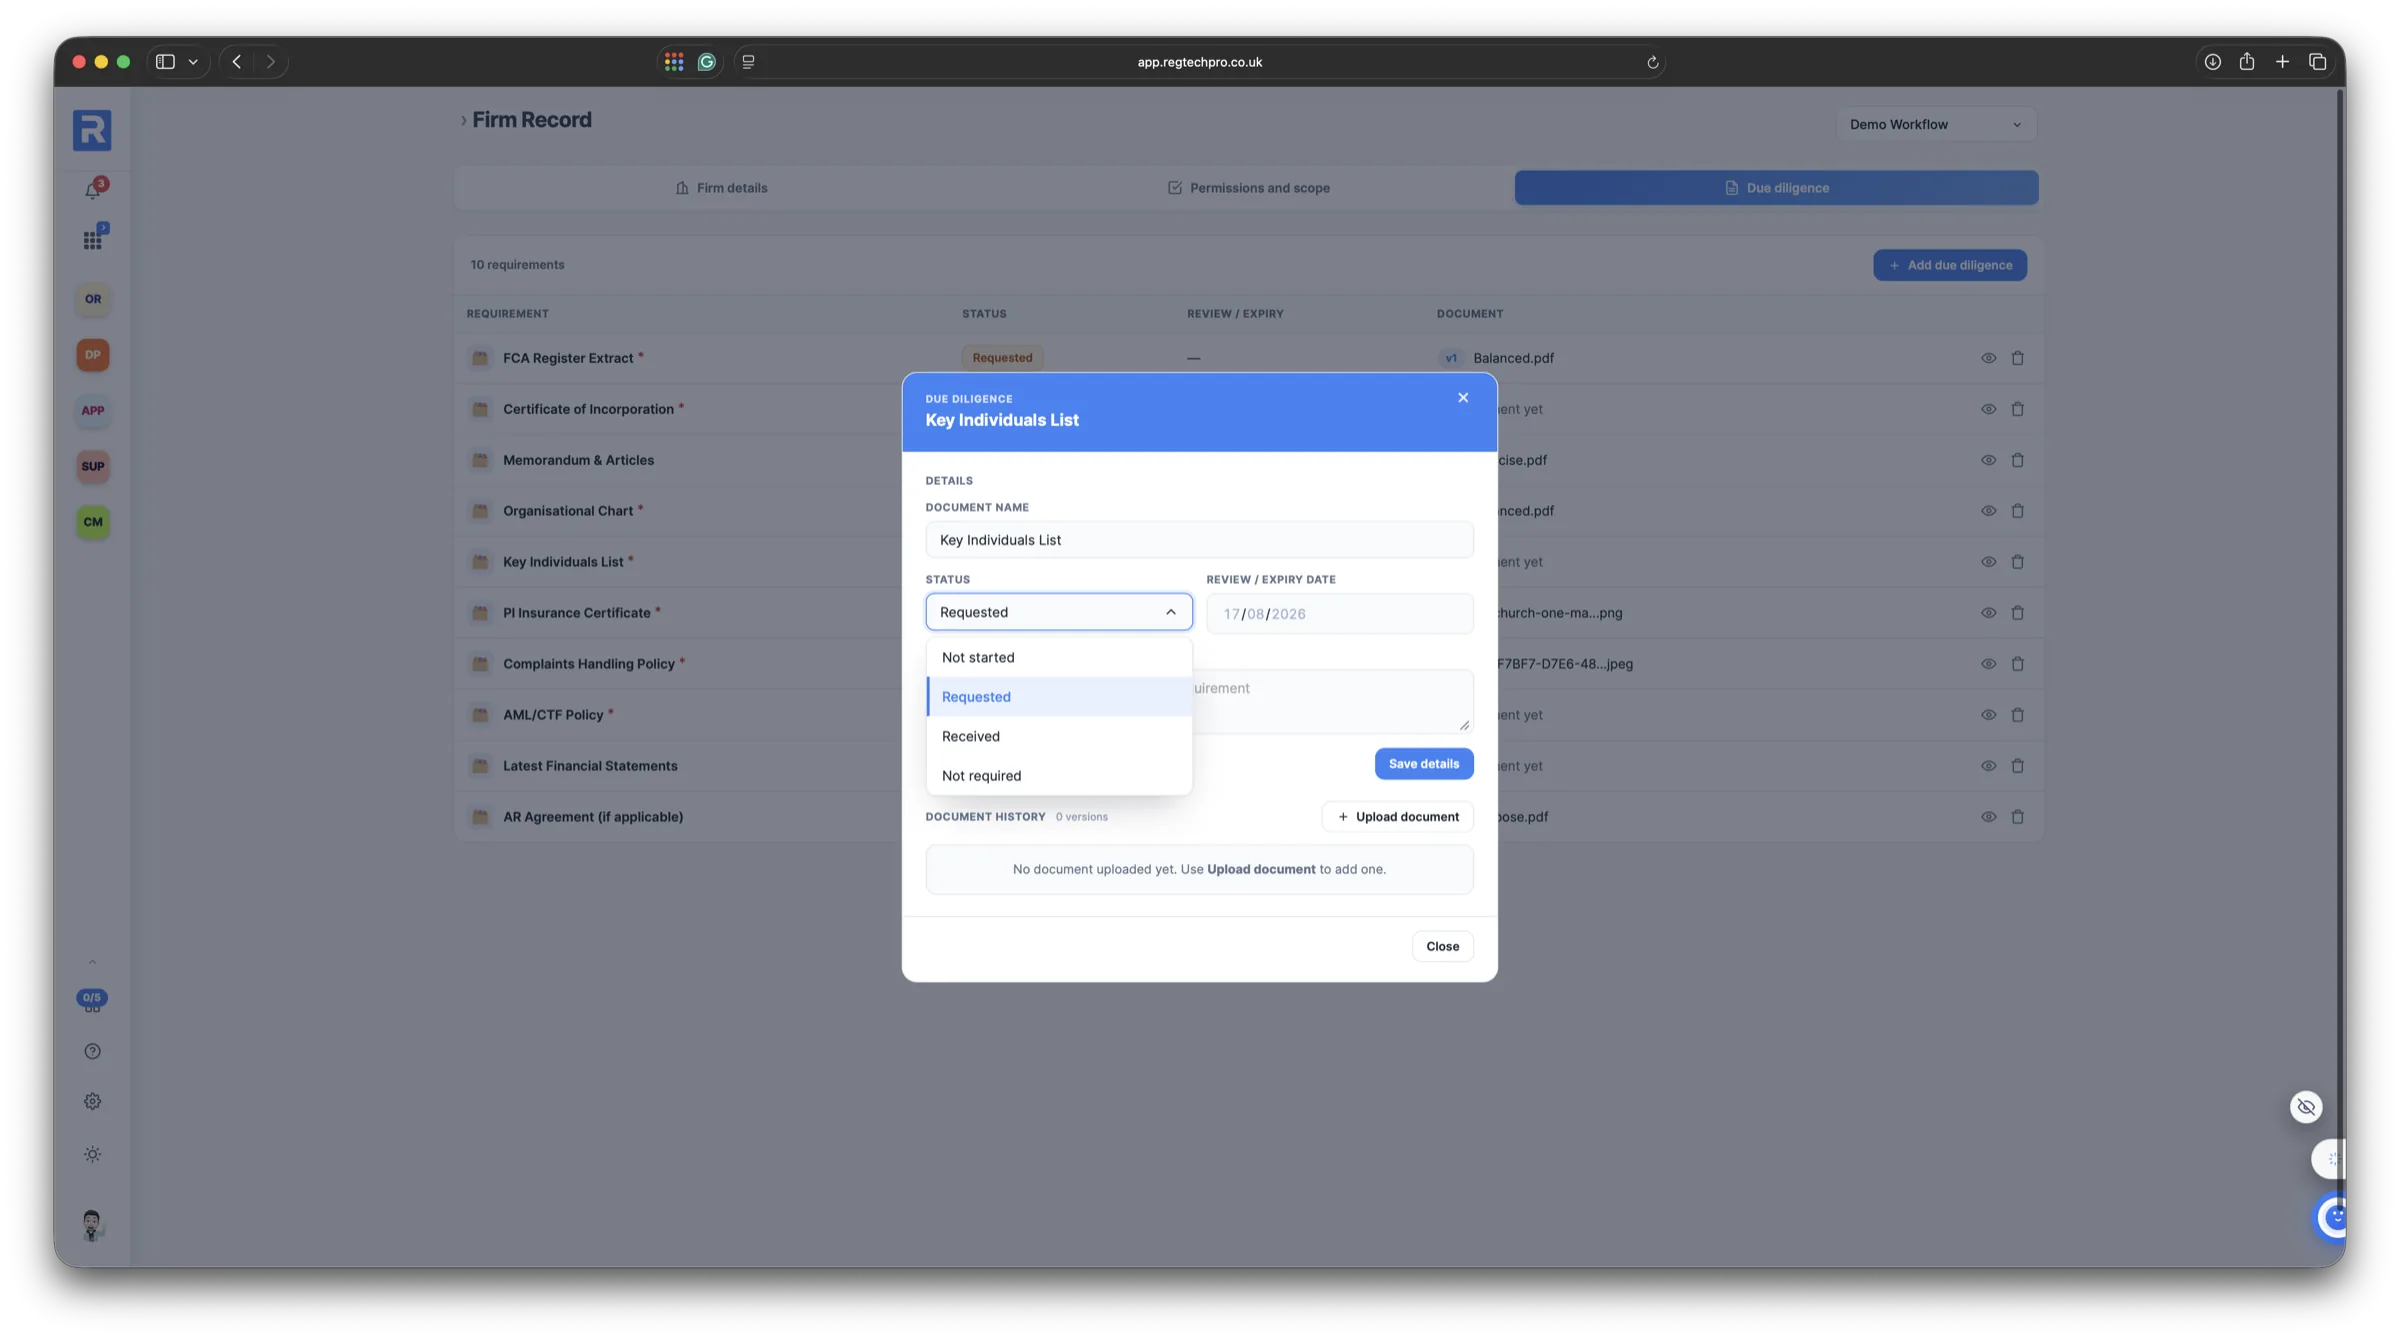Select the Due diligence tab
This screenshot has height=1339, width=2400.
point(1776,188)
